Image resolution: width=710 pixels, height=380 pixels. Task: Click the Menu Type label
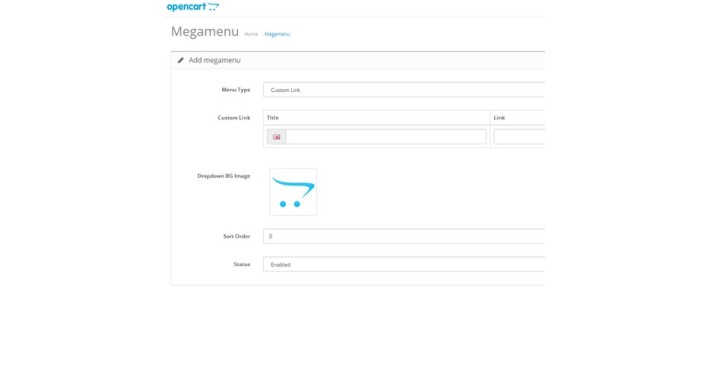point(236,90)
